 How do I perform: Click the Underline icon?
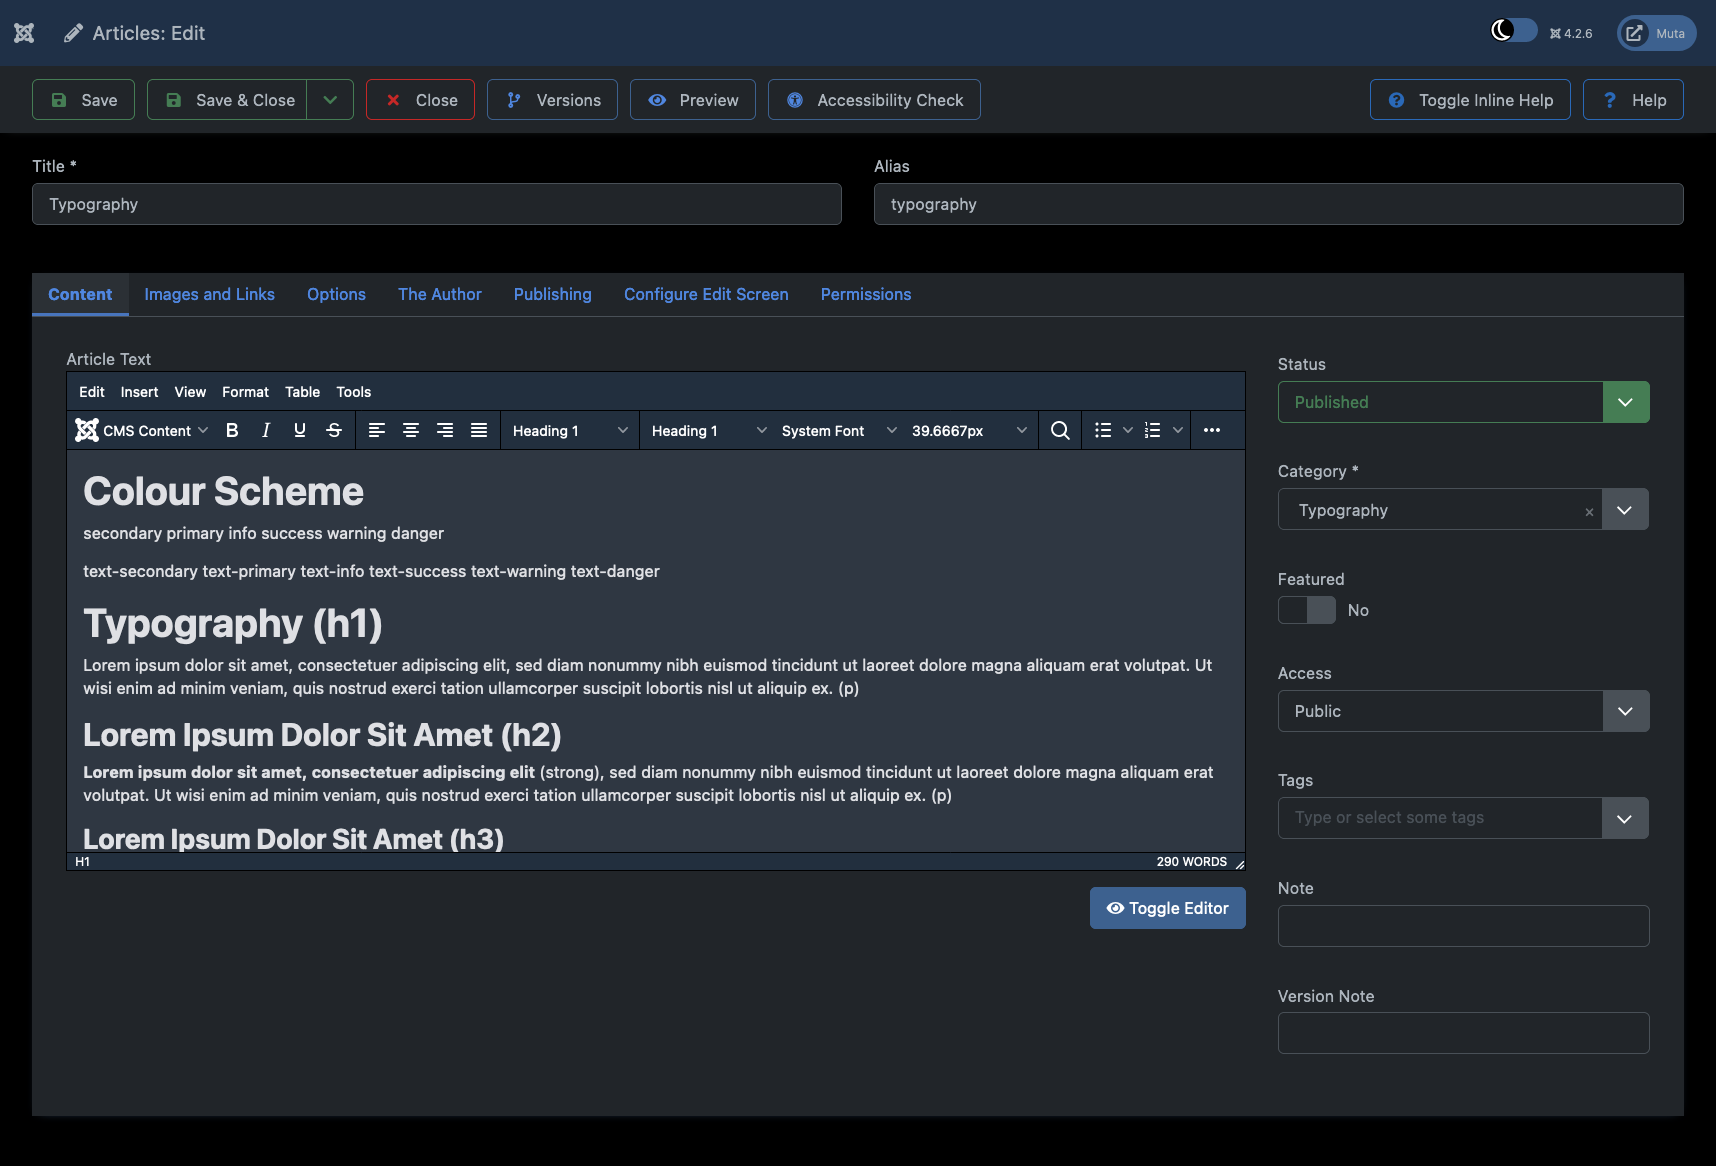[300, 430]
